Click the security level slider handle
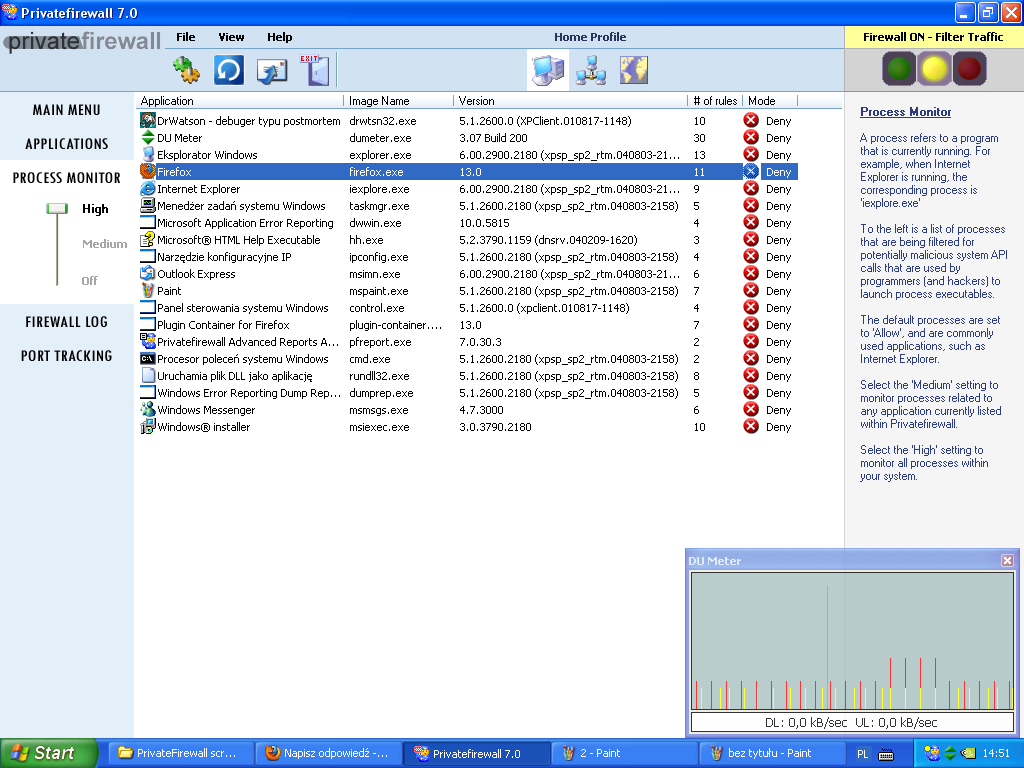This screenshot has width=1024, height=768. coord(57,209)
